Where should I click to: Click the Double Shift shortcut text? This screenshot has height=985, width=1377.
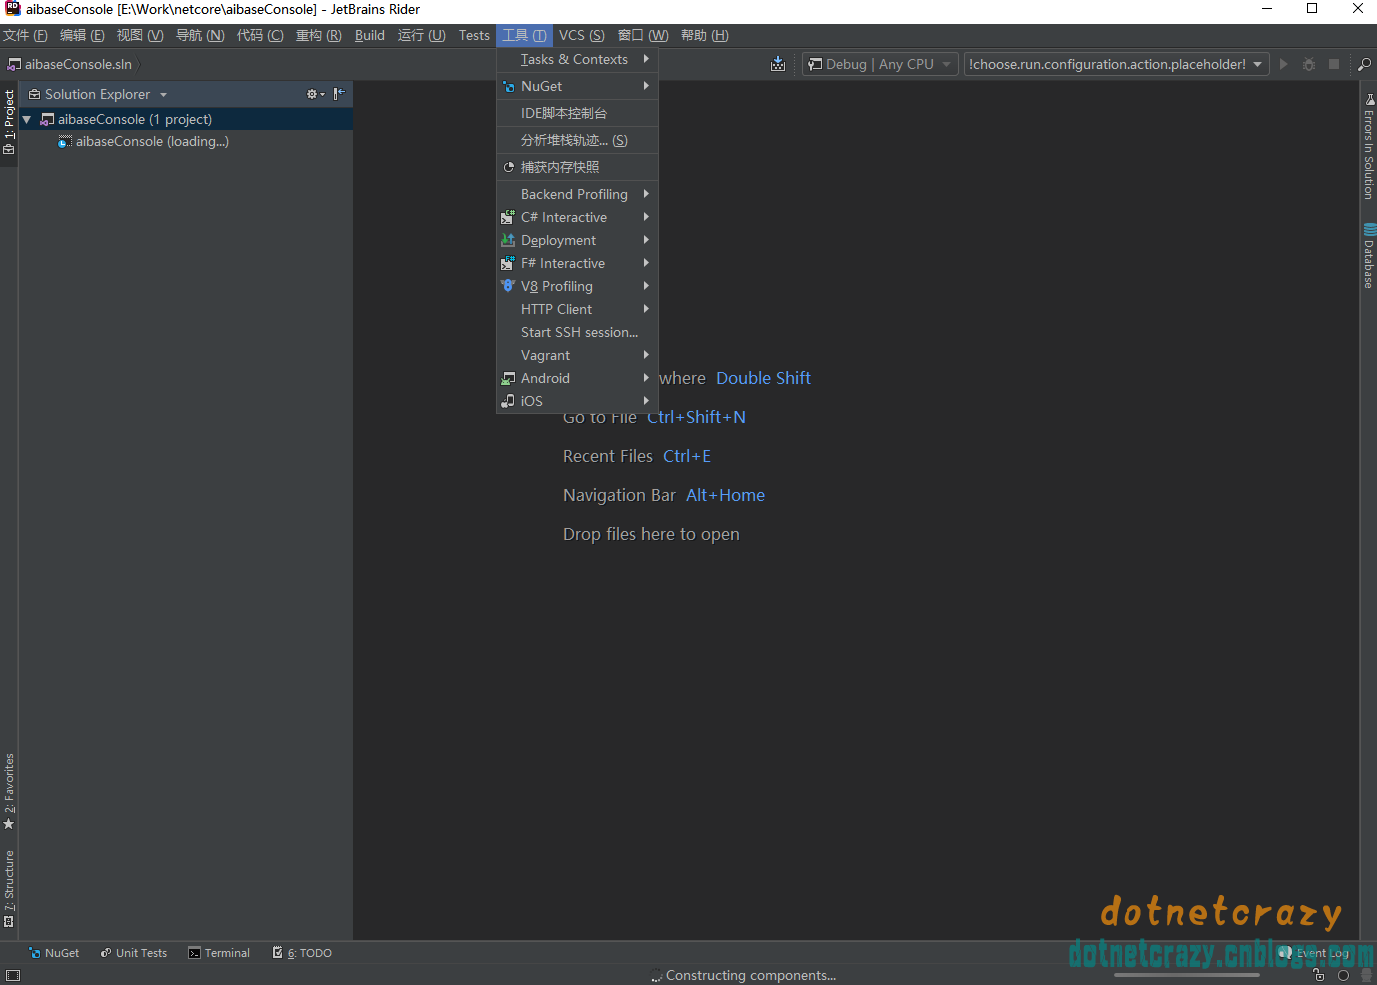(763, 378)
